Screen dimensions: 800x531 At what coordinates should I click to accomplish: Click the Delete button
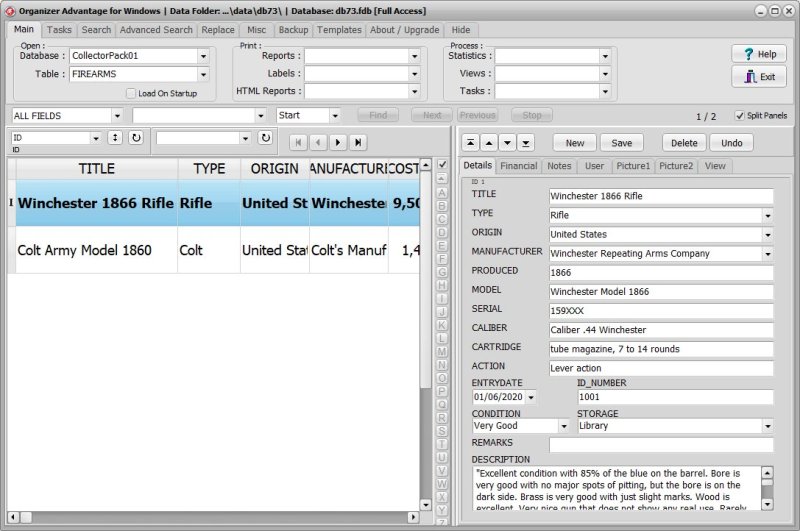pos(684,143)
